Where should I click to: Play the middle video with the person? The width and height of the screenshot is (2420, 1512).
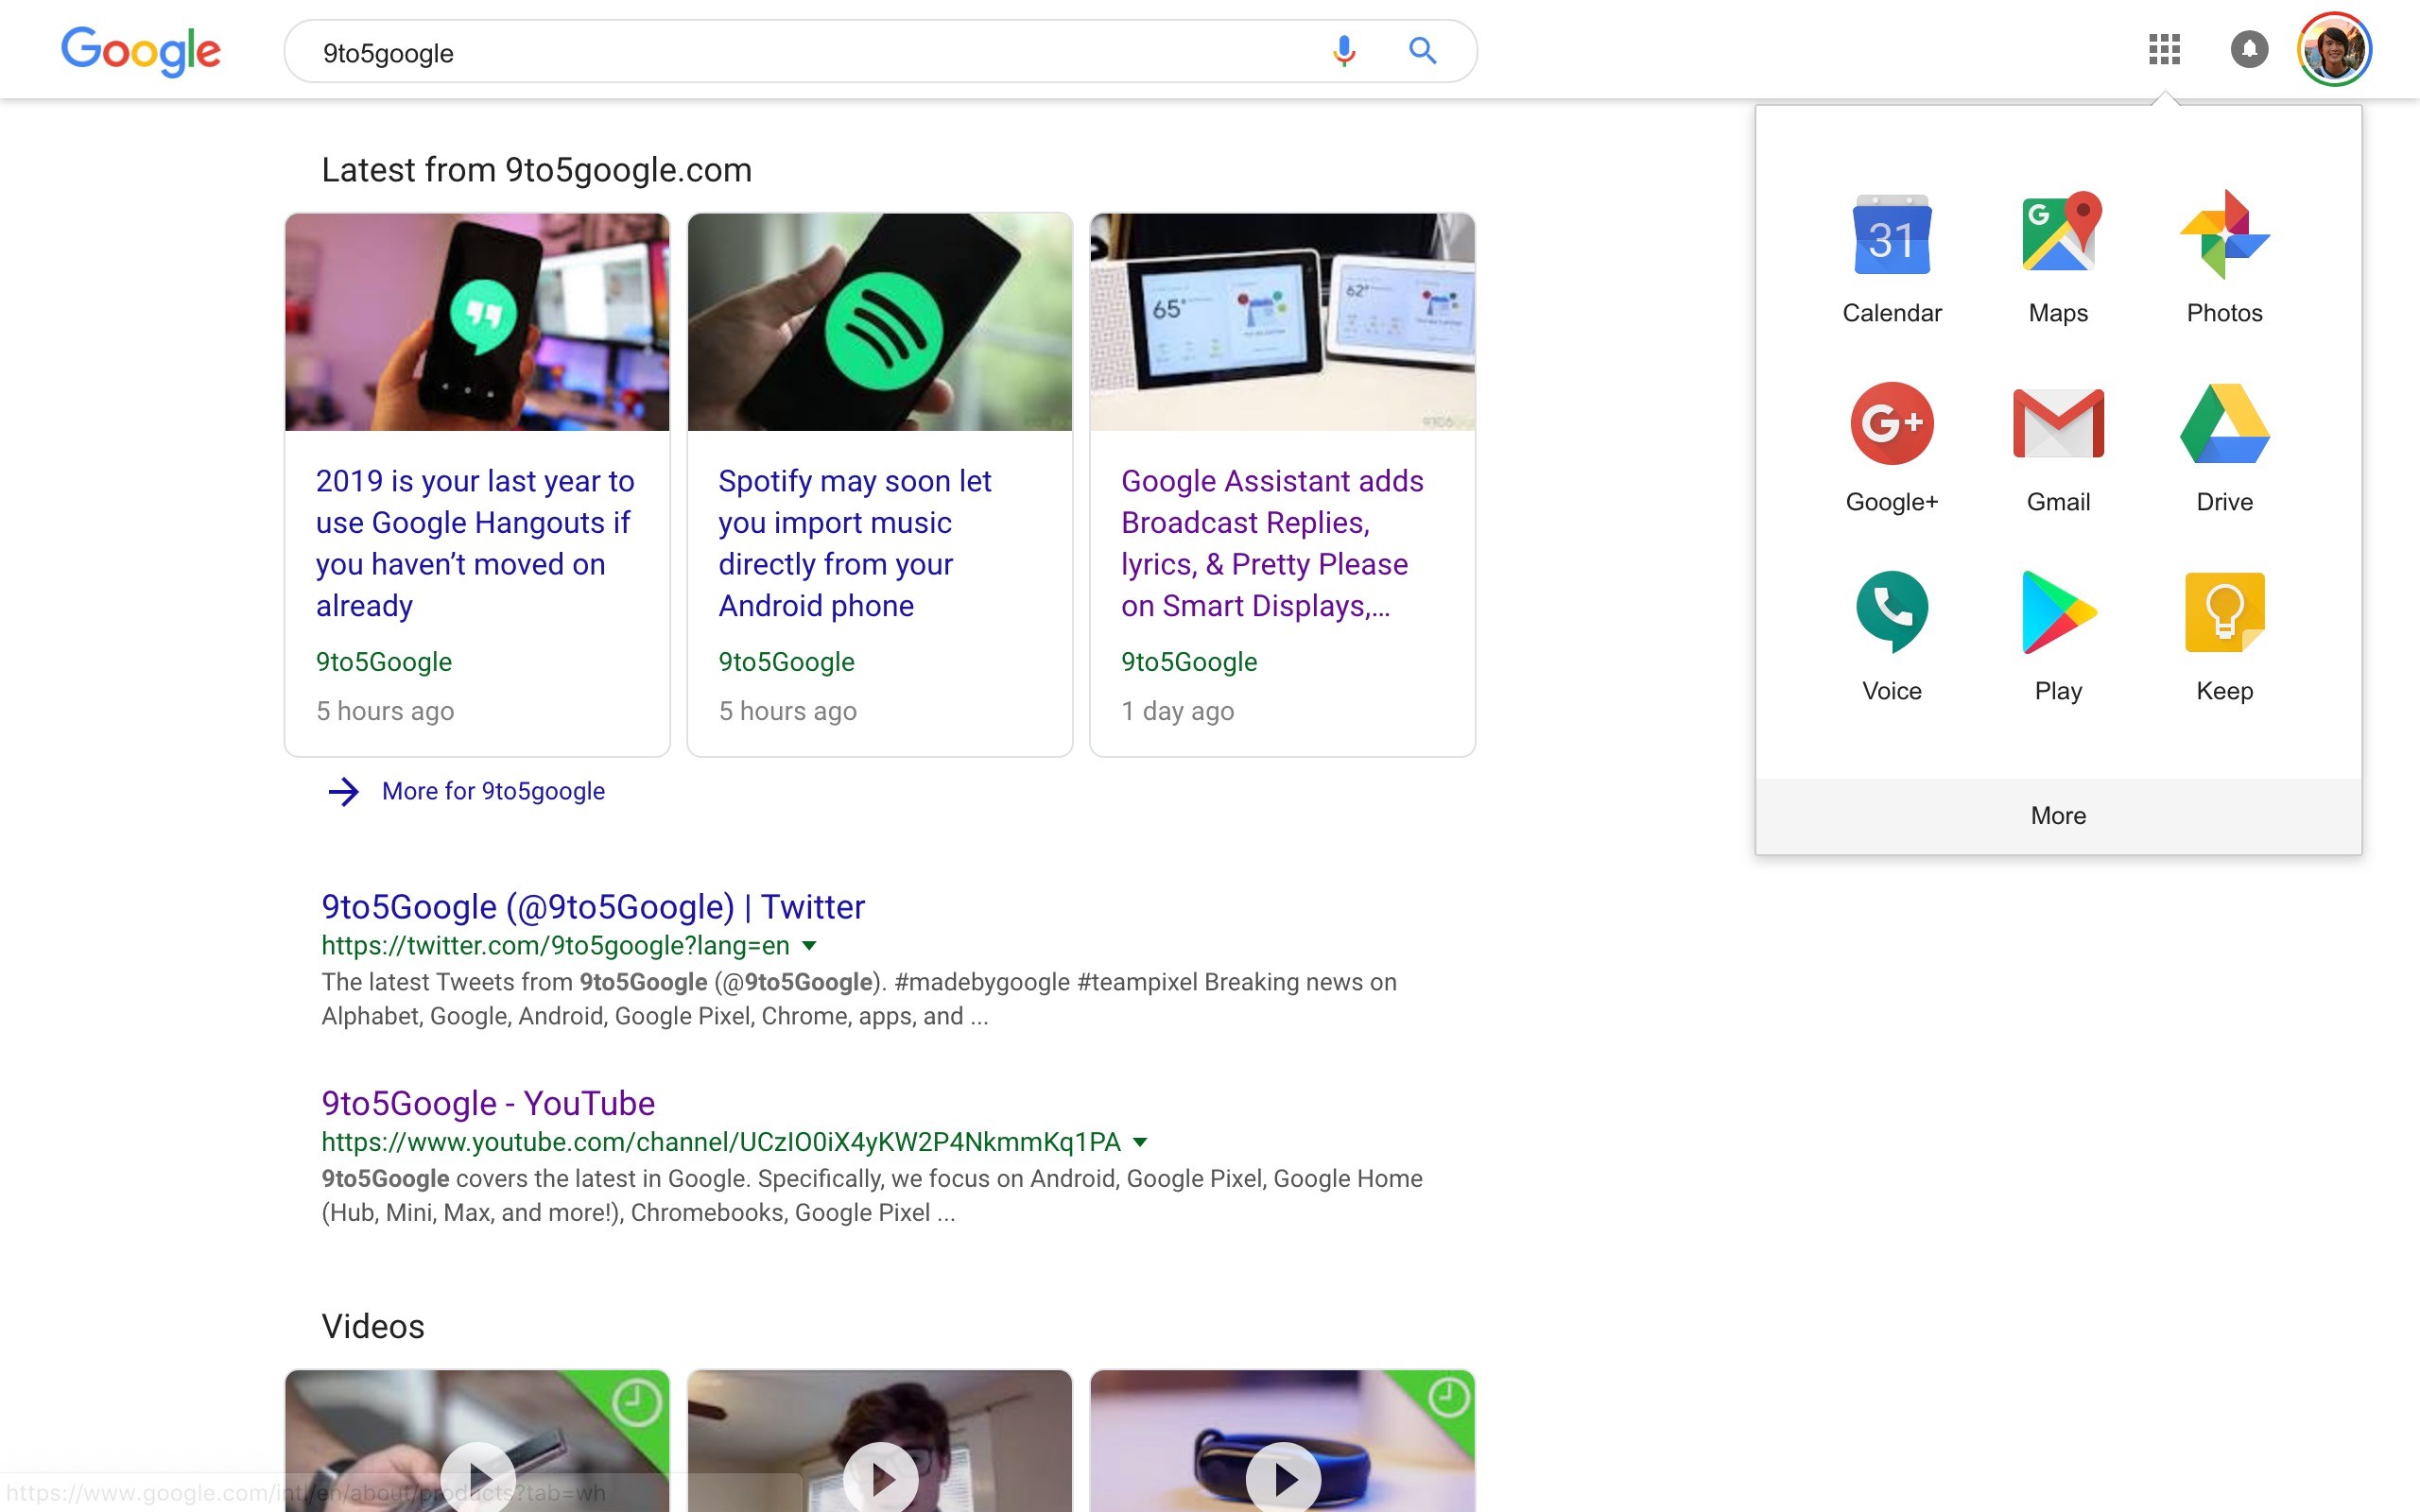pyautogui.click(x=880, y=1477)
